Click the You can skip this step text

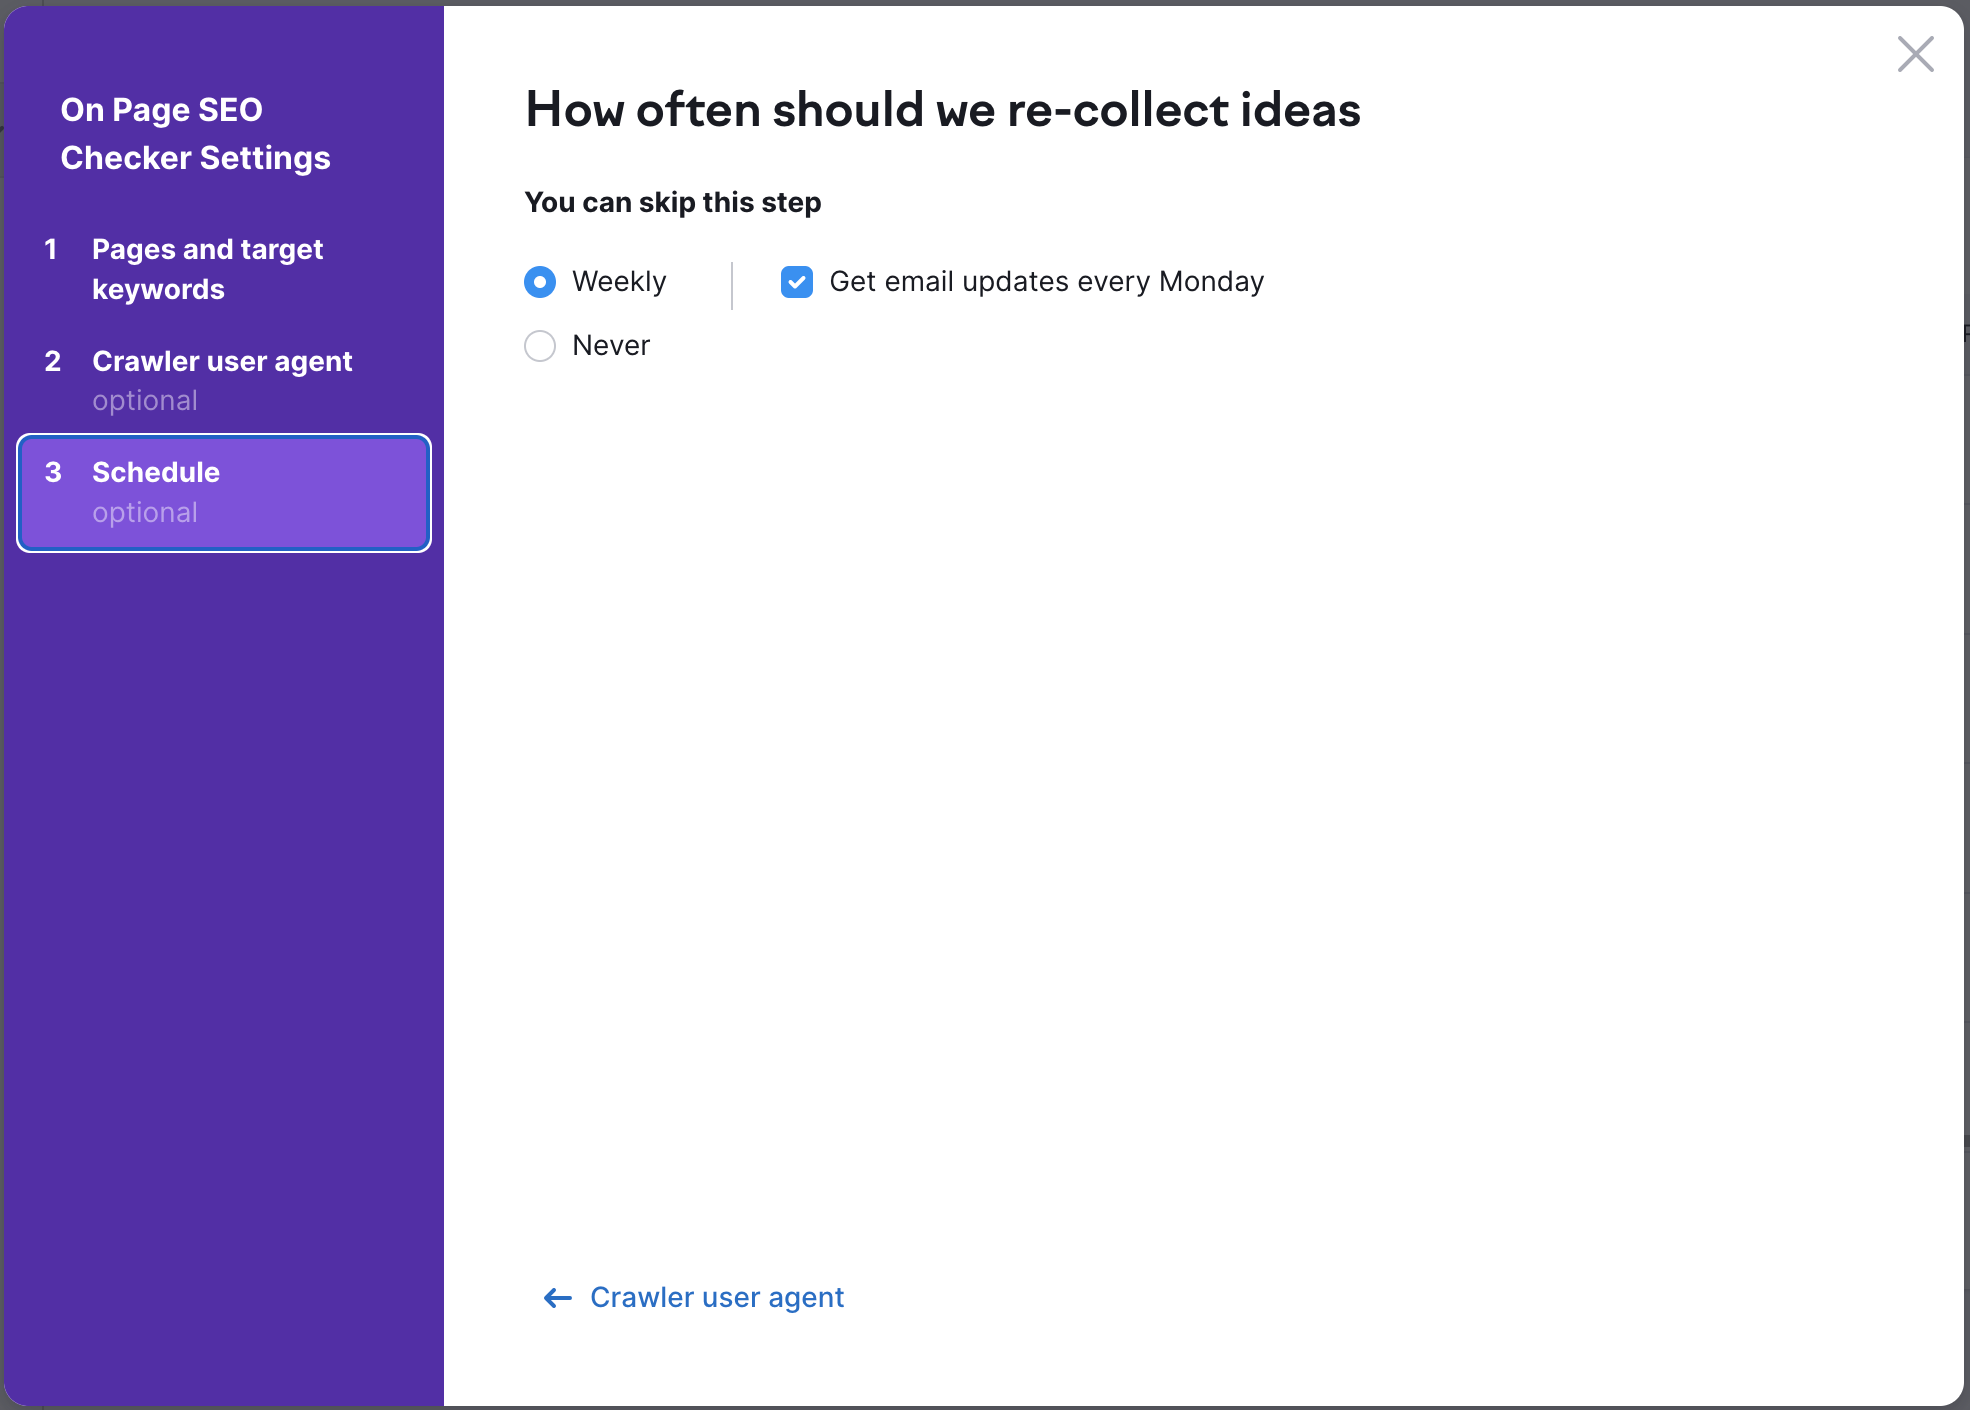coord(672,202)
